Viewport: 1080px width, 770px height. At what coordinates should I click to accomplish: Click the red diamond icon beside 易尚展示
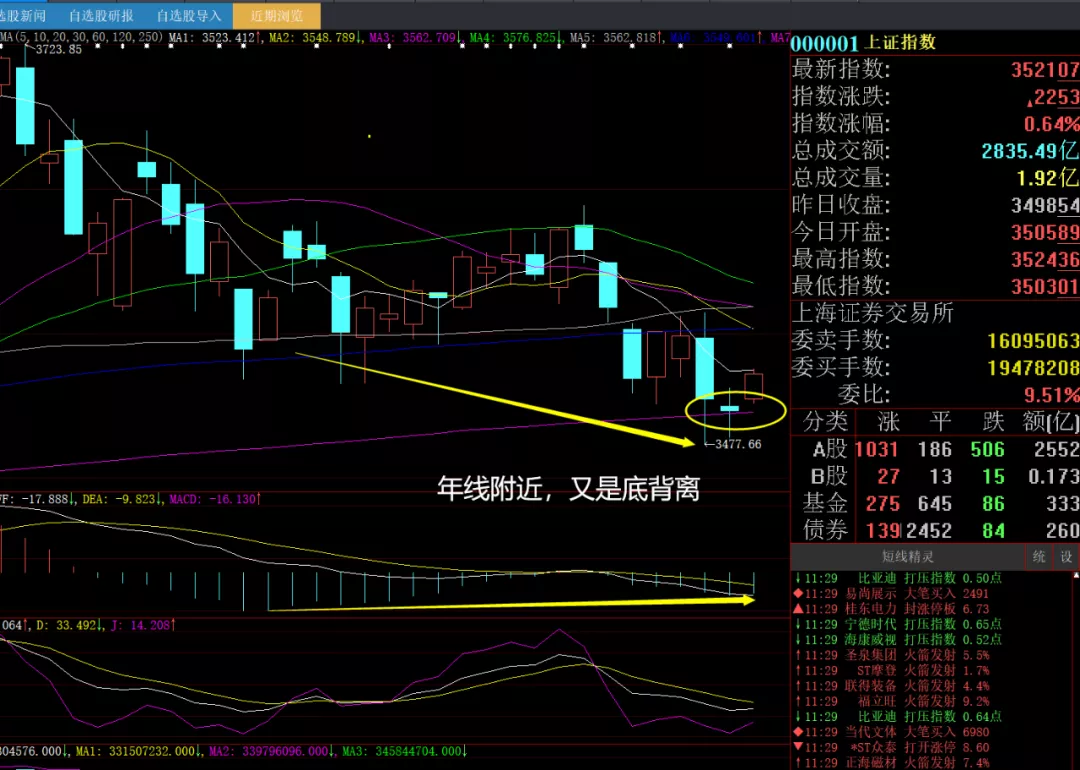click(798, 594)
